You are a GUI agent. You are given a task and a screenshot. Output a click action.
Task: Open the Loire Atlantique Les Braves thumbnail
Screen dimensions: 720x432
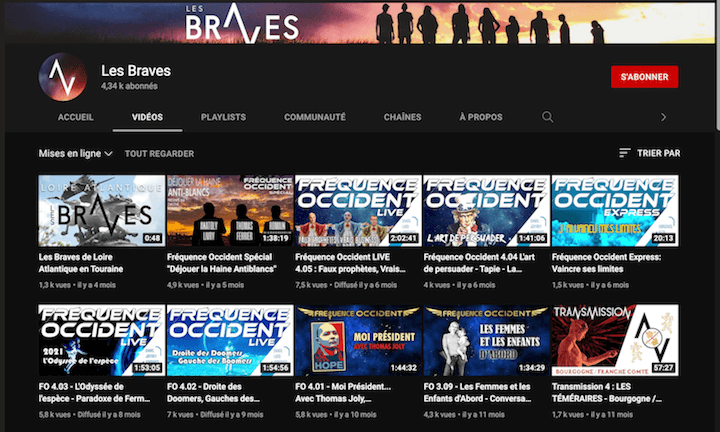tap(101, 210)
